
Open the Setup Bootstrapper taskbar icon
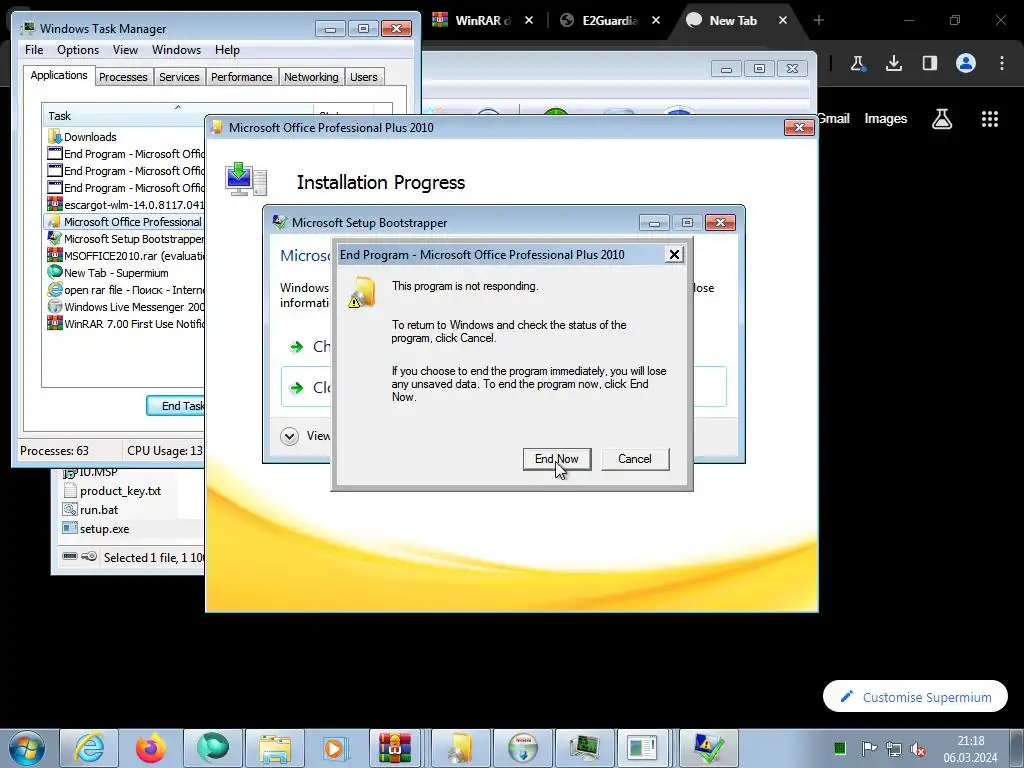click(x=708, y=748)
